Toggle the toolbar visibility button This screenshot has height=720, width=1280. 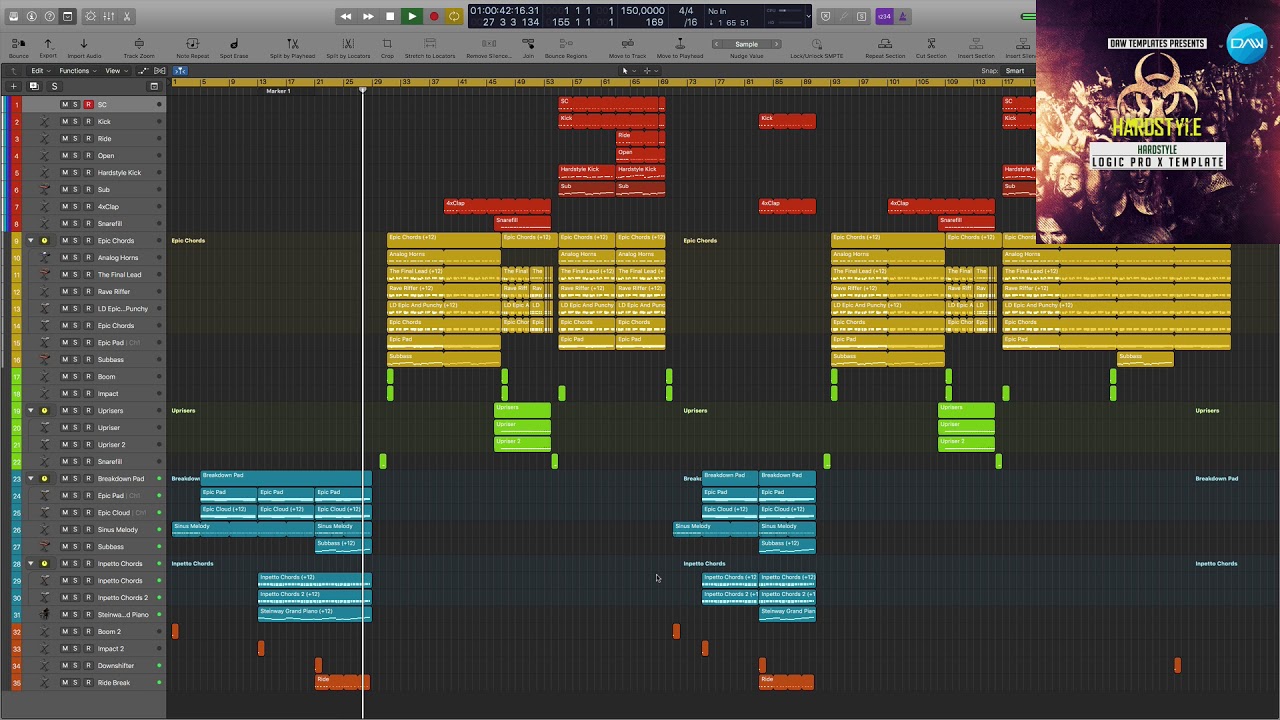(x=67, y=16)
